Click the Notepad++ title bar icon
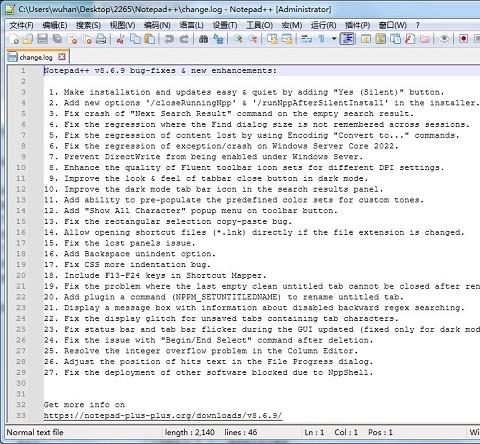 click(x=10, y=9)
